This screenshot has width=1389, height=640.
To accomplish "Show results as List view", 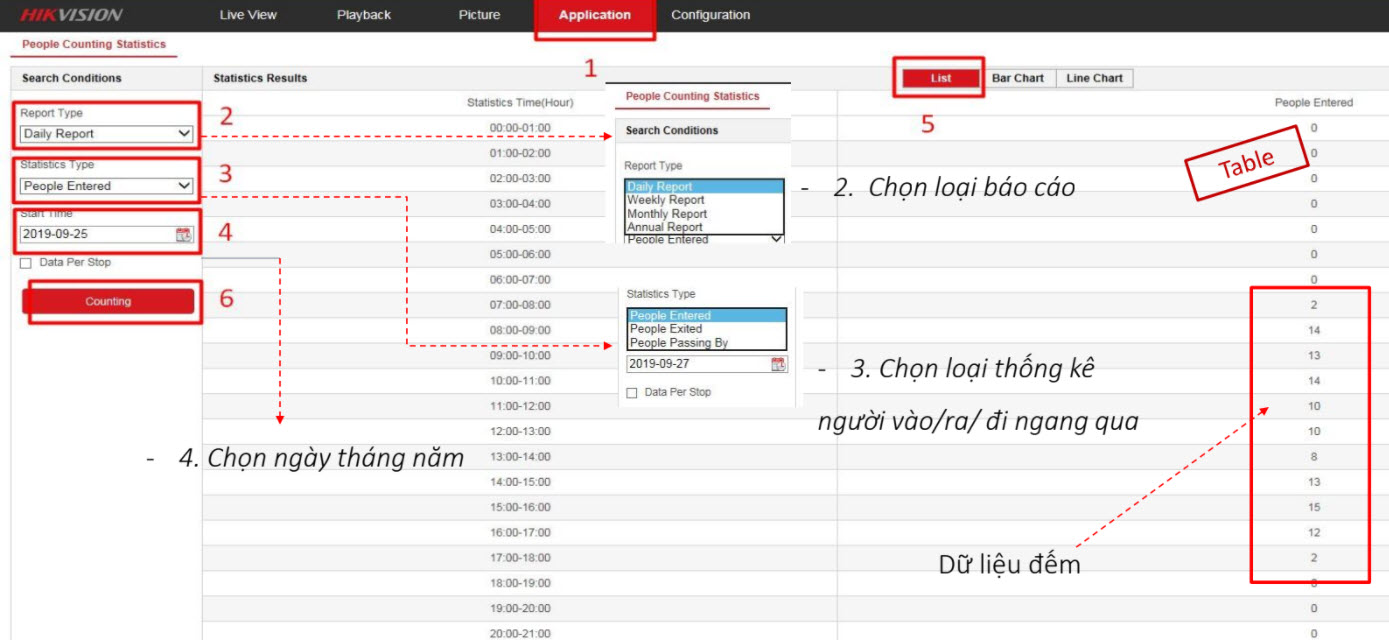I will [940, 78].
